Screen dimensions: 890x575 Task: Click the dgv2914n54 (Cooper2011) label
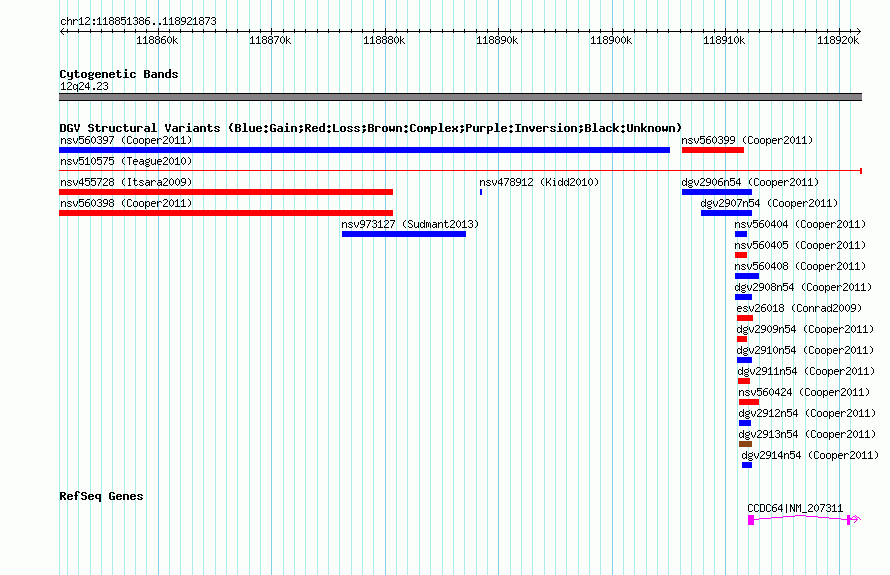coord(810,455)
